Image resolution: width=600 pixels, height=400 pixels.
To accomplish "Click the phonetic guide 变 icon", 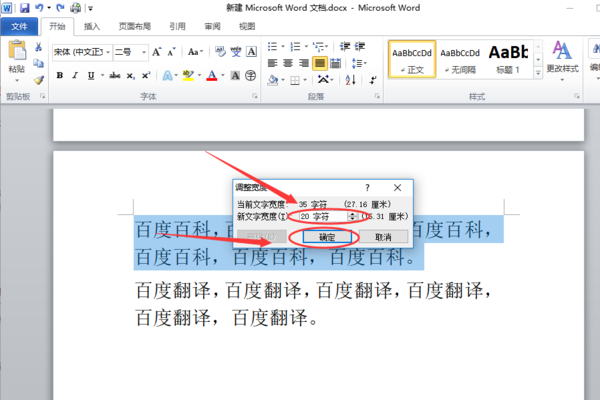I will click(x=236, y=52).
